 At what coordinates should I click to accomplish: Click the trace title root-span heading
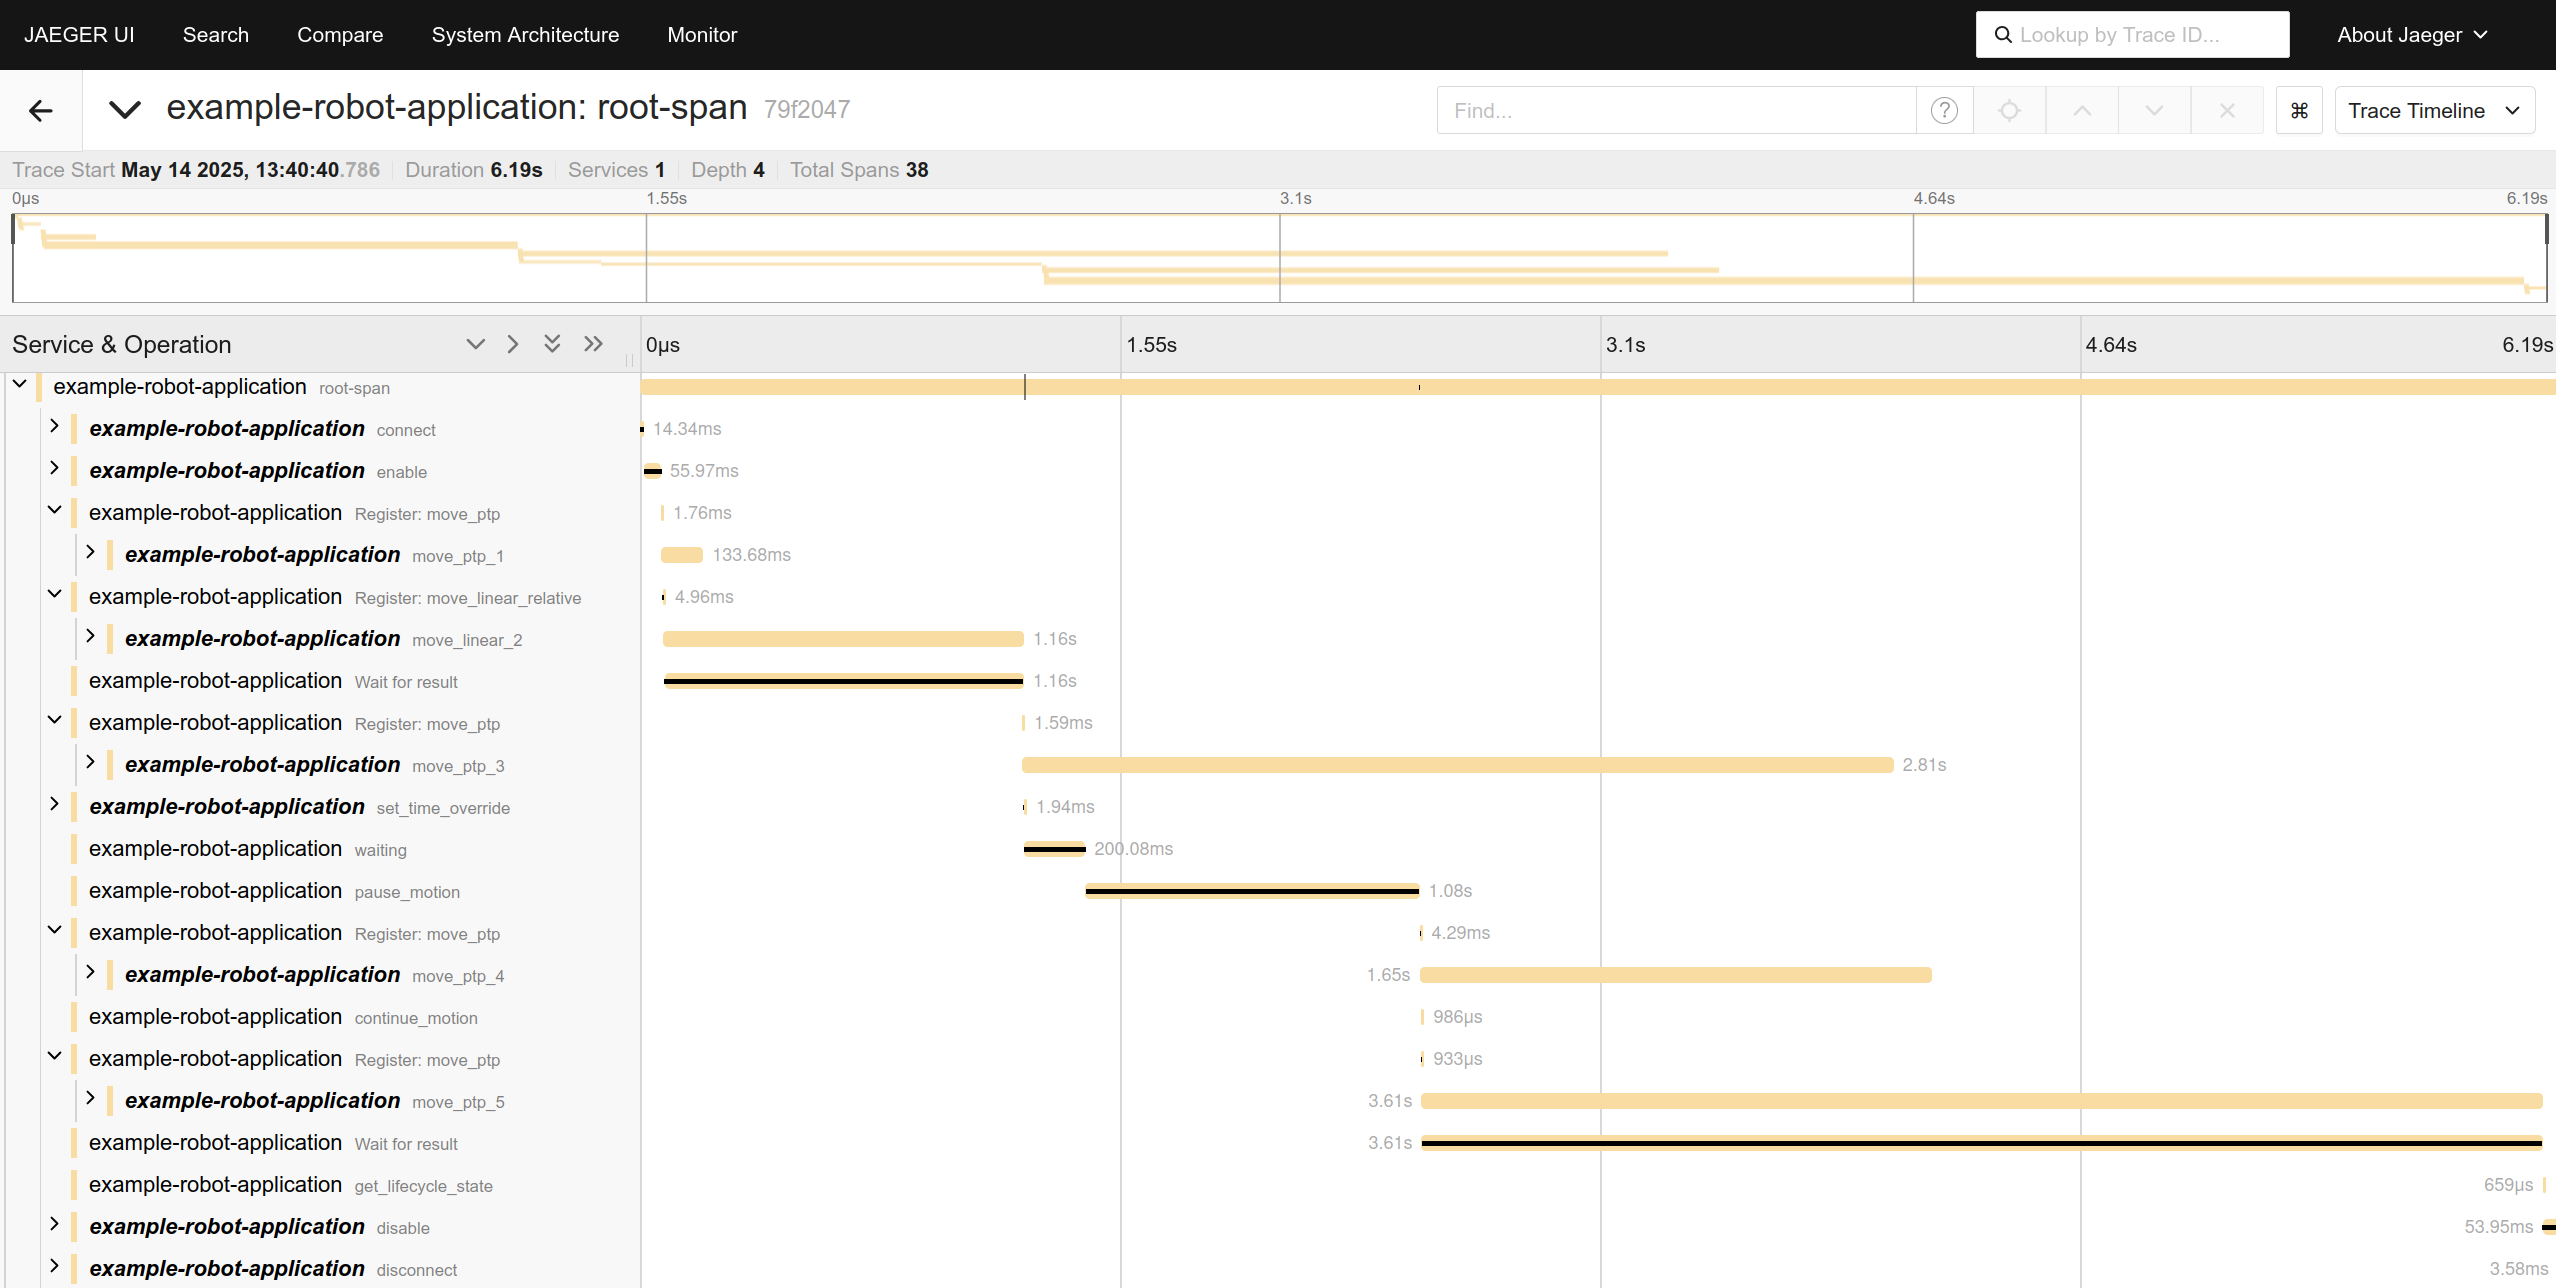457,108
